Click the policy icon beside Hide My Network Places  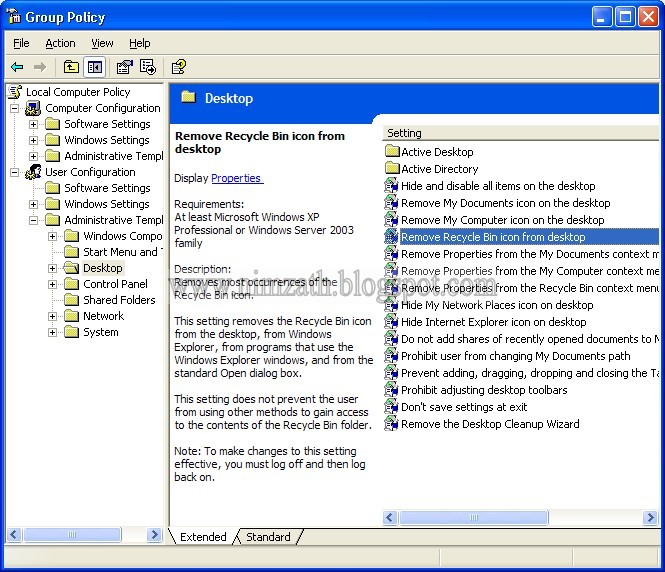coord(391,304)
